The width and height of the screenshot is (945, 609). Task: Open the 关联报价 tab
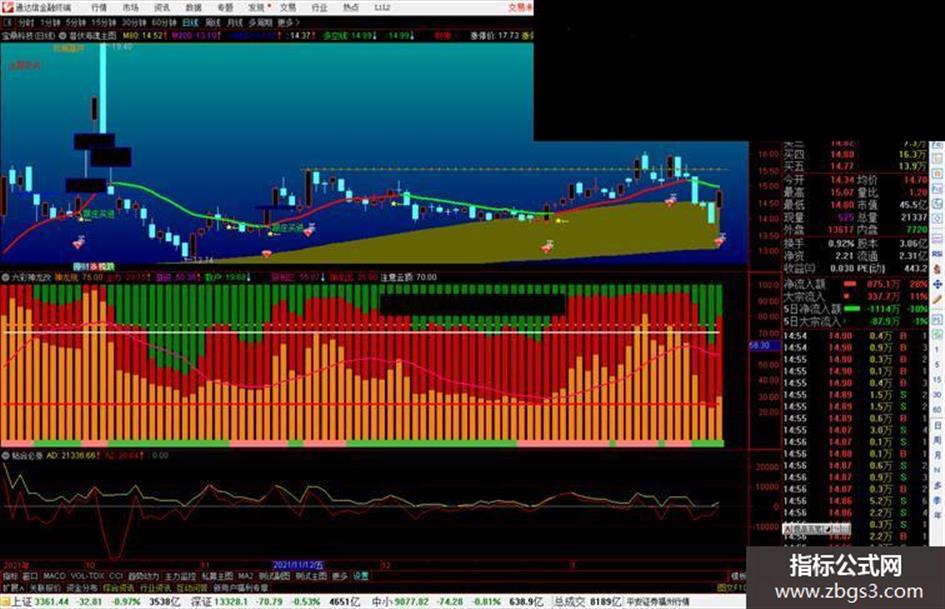click(45, 587)
